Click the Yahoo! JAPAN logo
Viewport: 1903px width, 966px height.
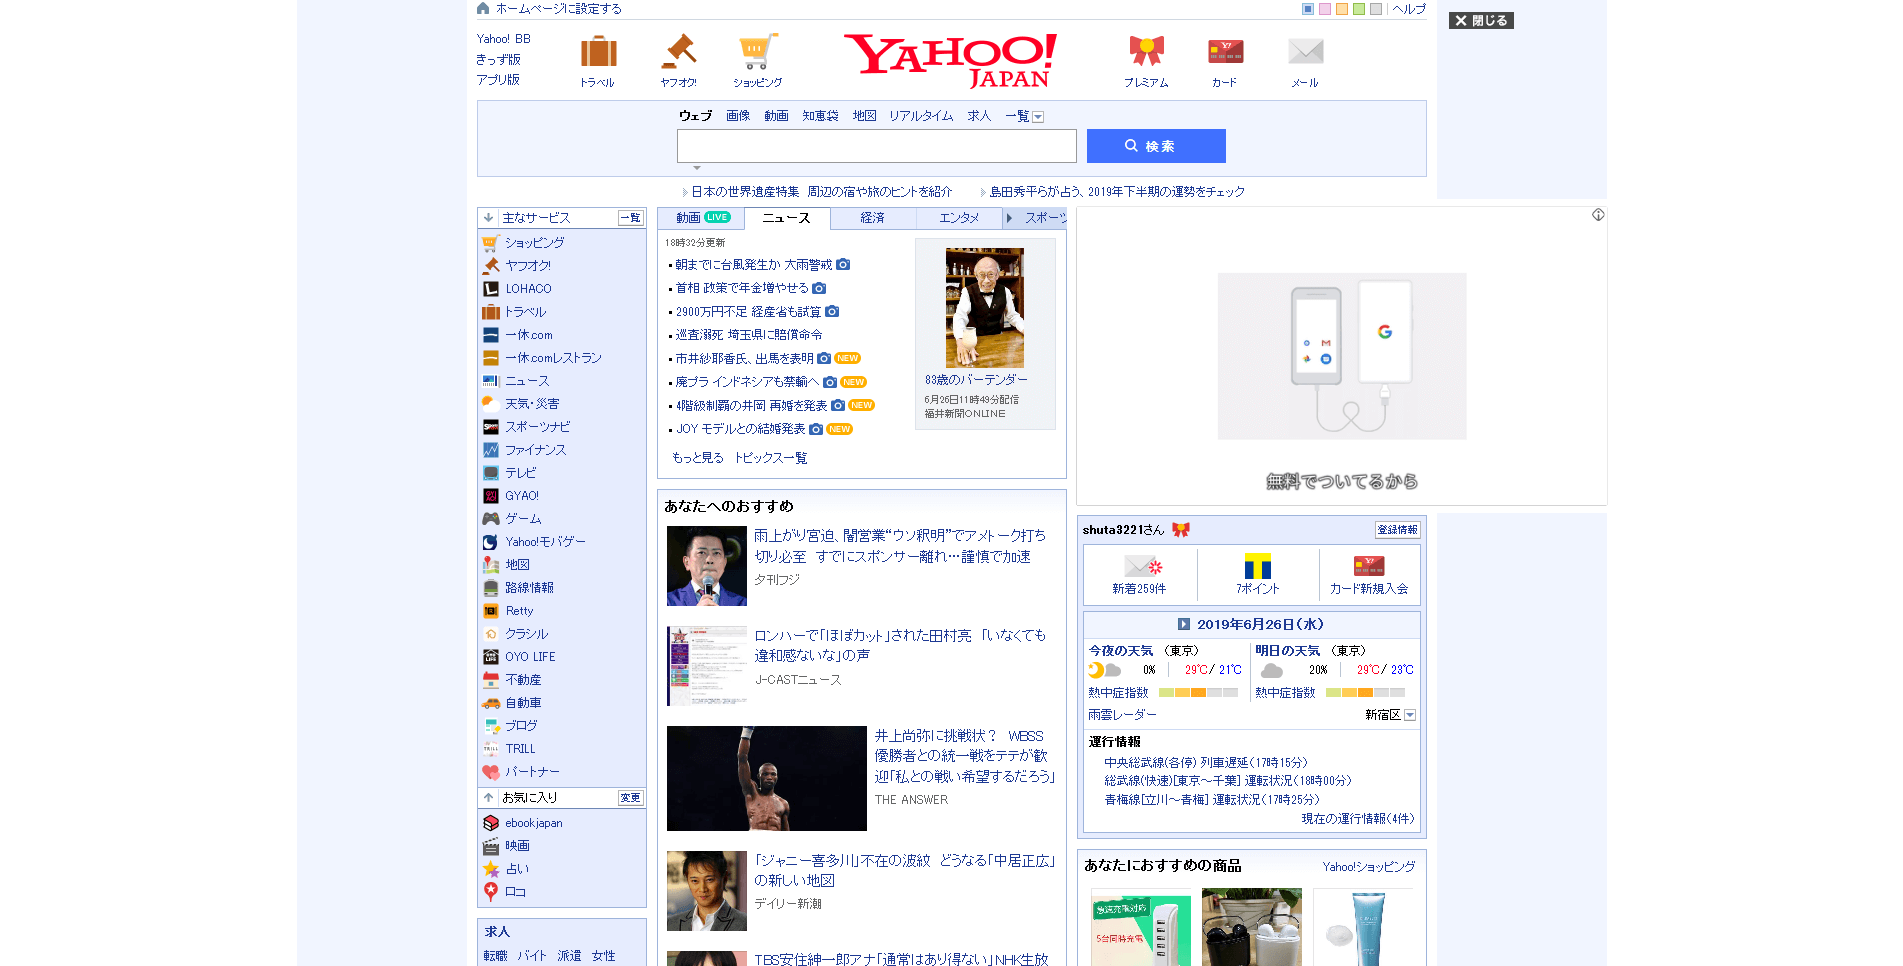(x=950, y=60)
